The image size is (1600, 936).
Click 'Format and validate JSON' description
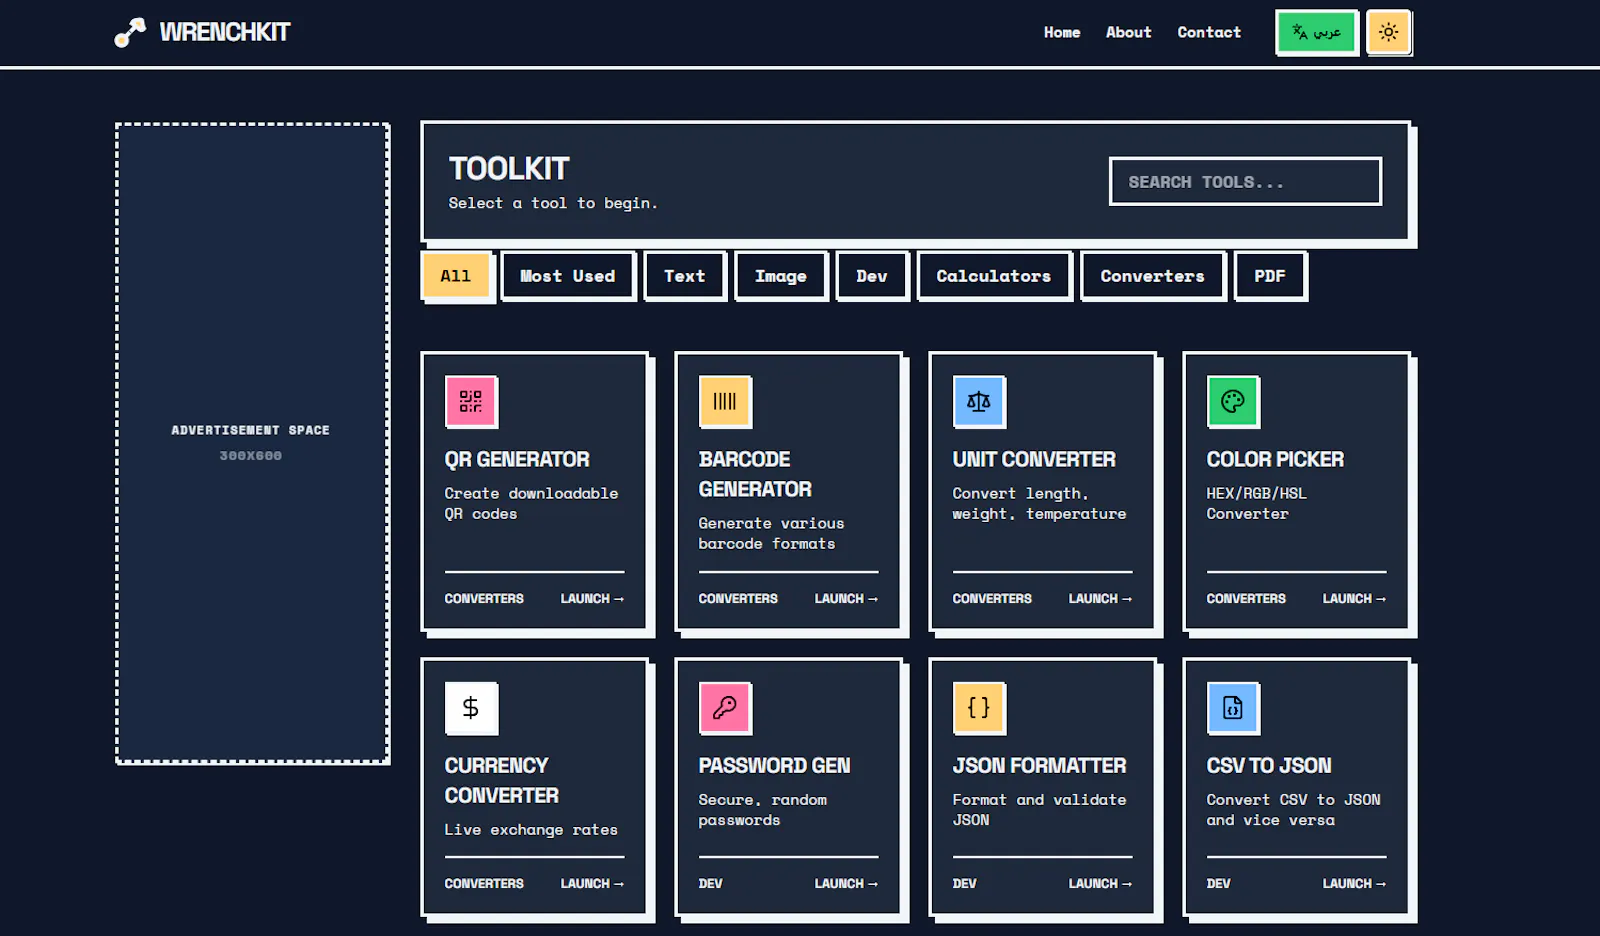click(1039, 809)
